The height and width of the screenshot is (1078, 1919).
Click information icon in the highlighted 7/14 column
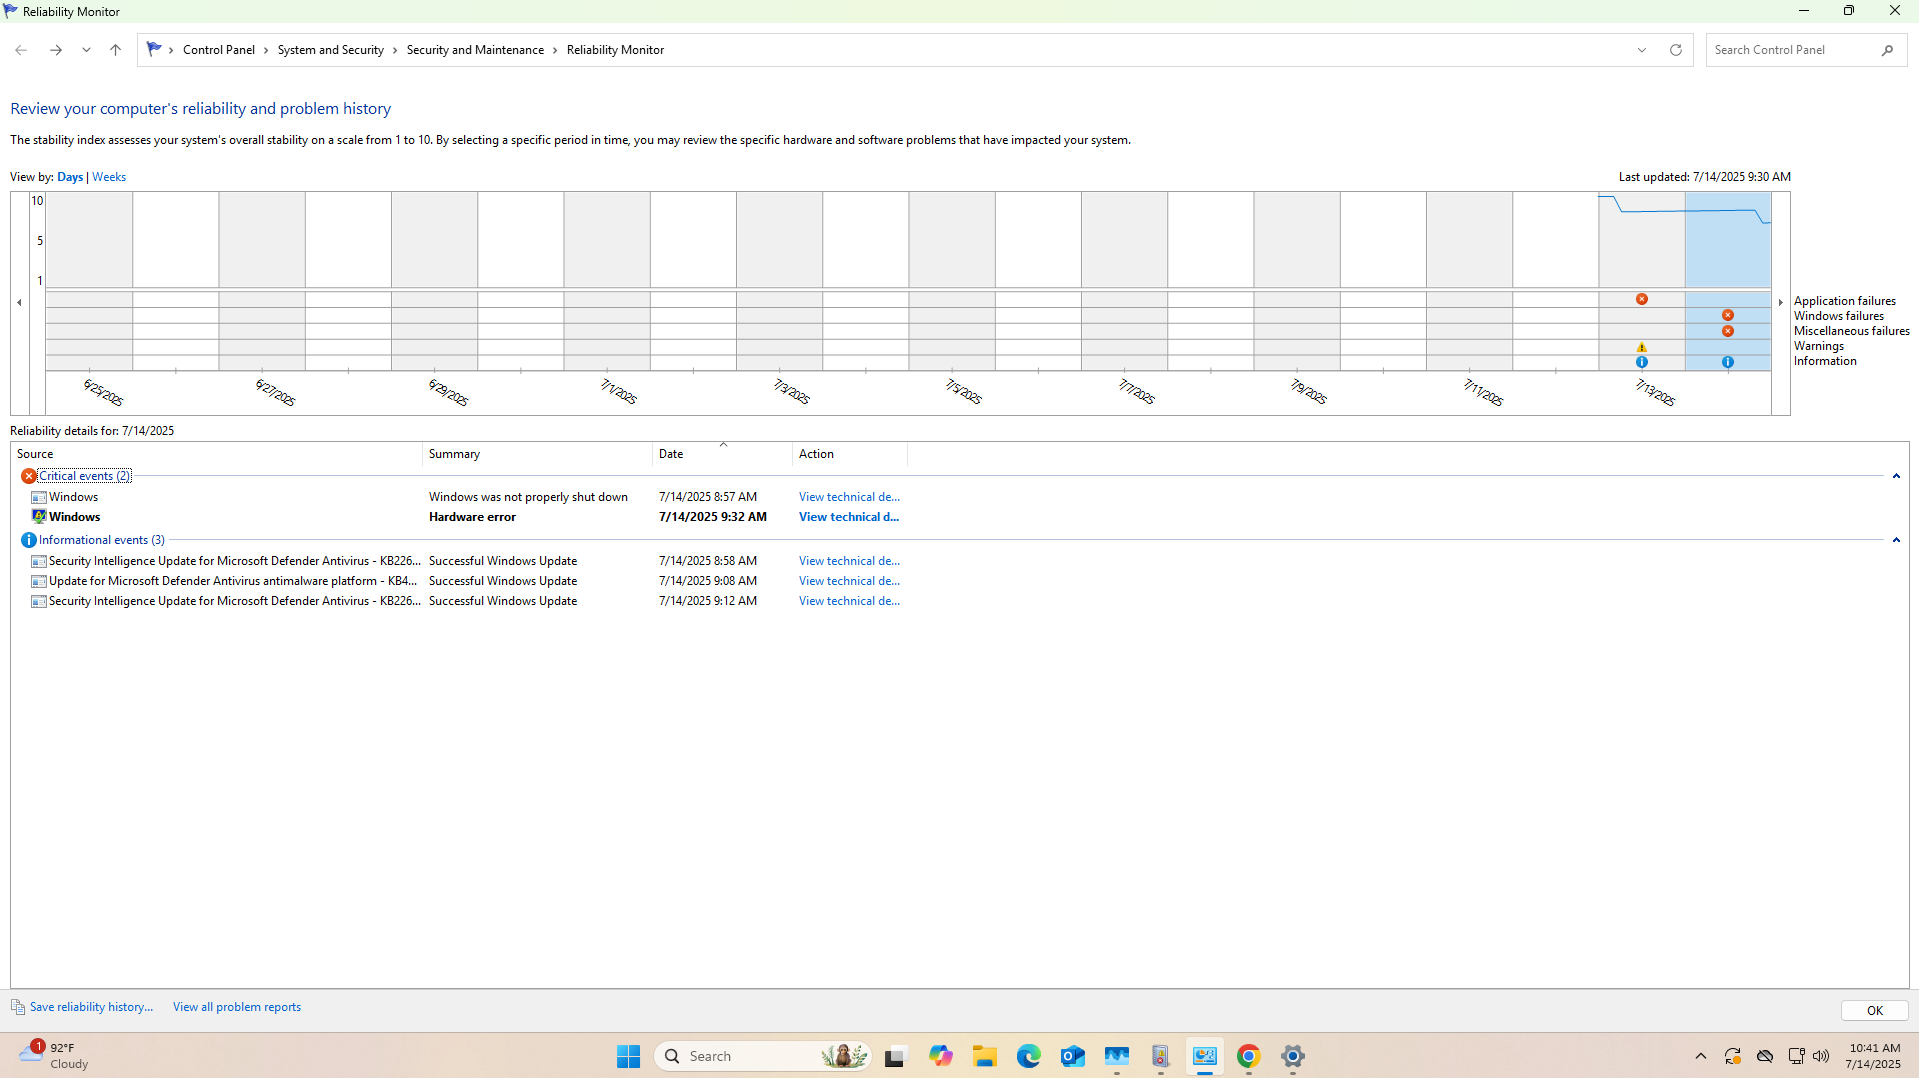tap(1727, 362)
